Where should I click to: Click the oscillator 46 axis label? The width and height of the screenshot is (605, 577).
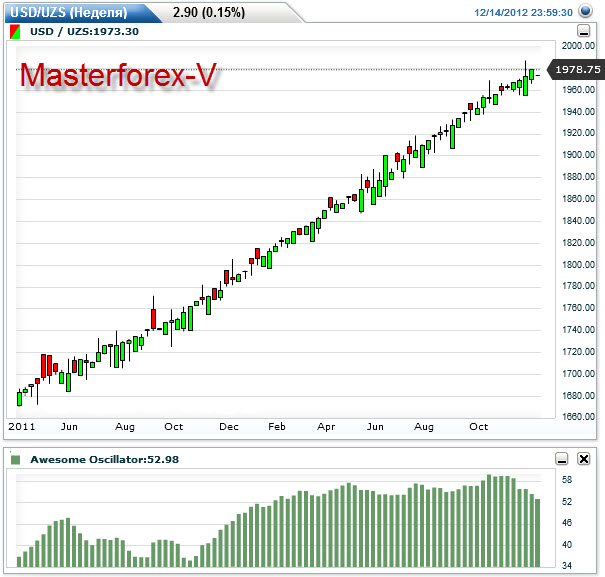(567, 523)
